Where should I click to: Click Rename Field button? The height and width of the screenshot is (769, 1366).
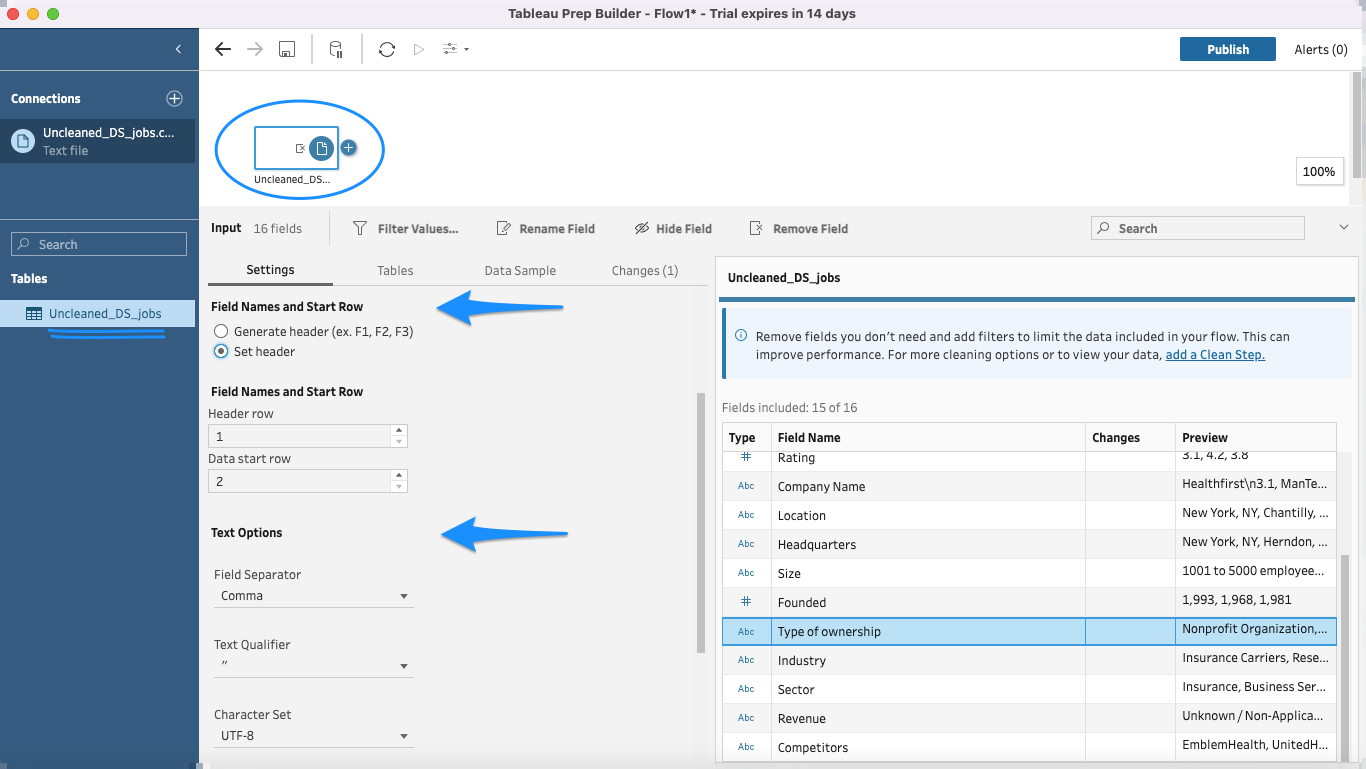[546, 229]
